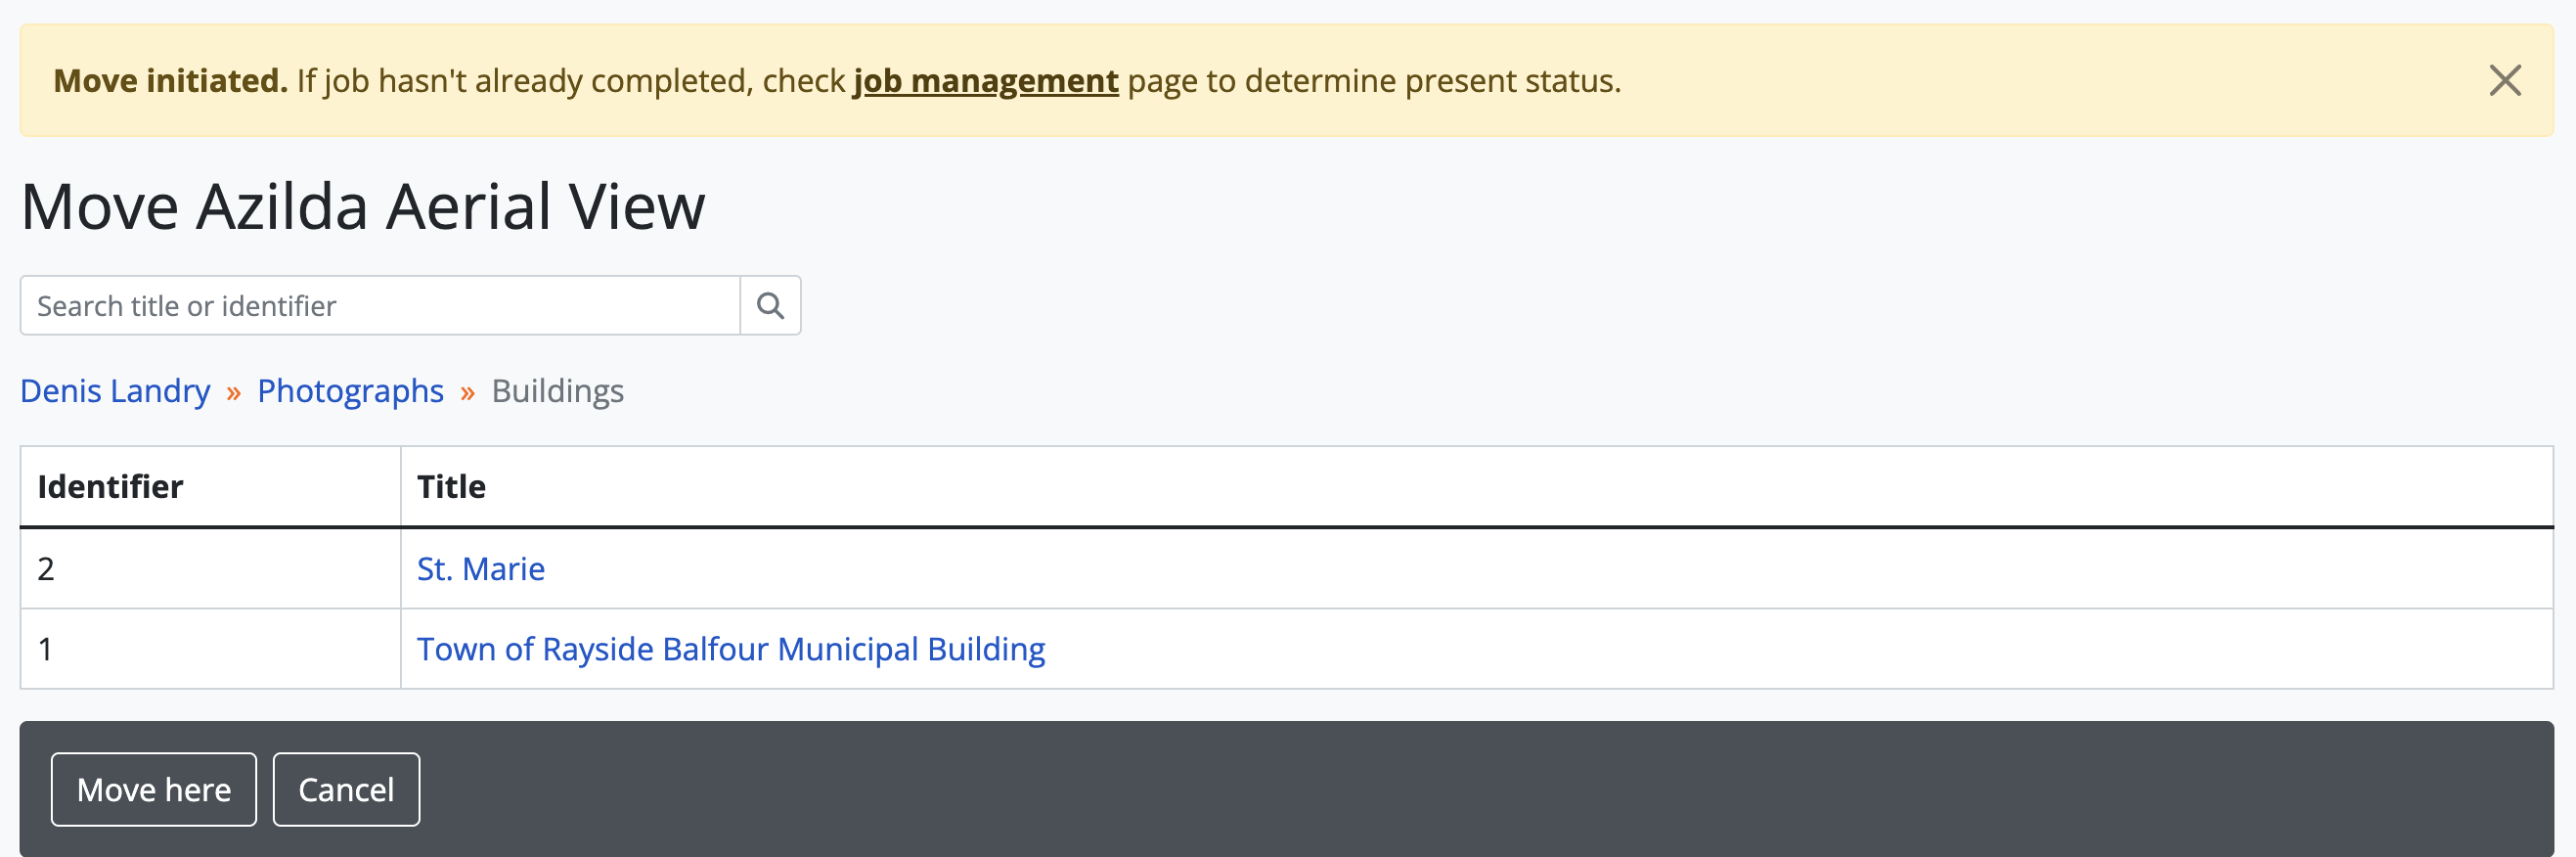This screenshot has height=857, width=2576.
Task: Dismiss the Move initiated alert
Action: [x=2504, y=80]
